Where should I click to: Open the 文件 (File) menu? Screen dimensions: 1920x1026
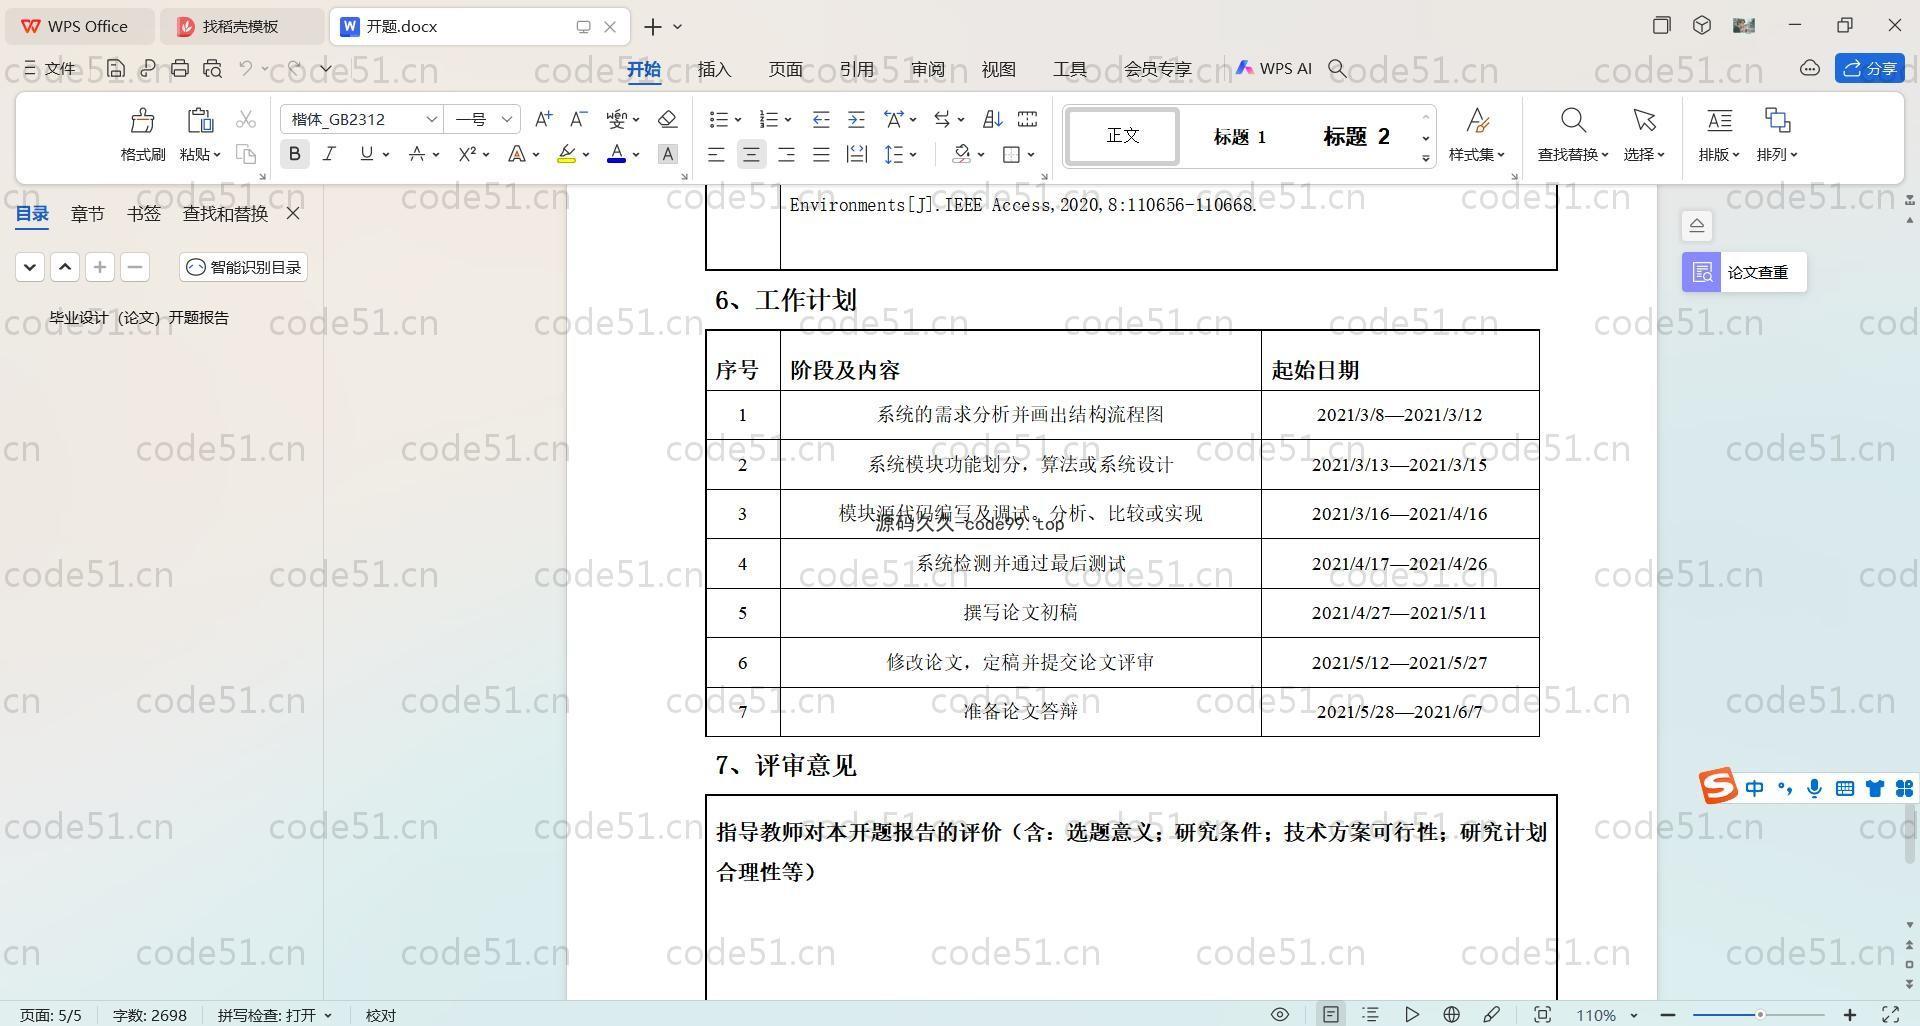50,68
